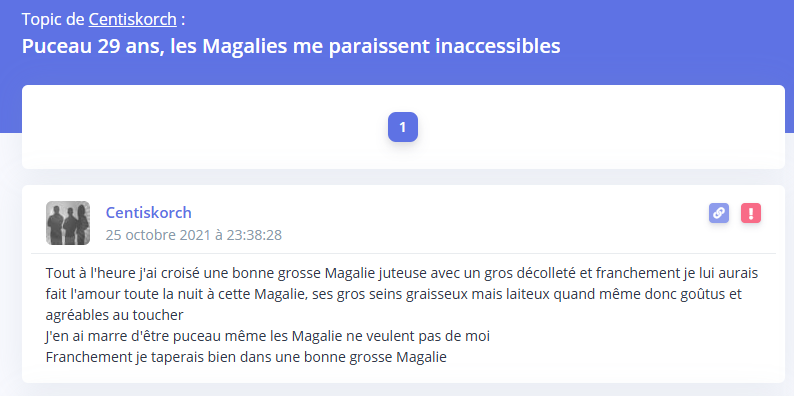
Task: Click the line starting "J'en ai marre"
Action: (267, 336)
